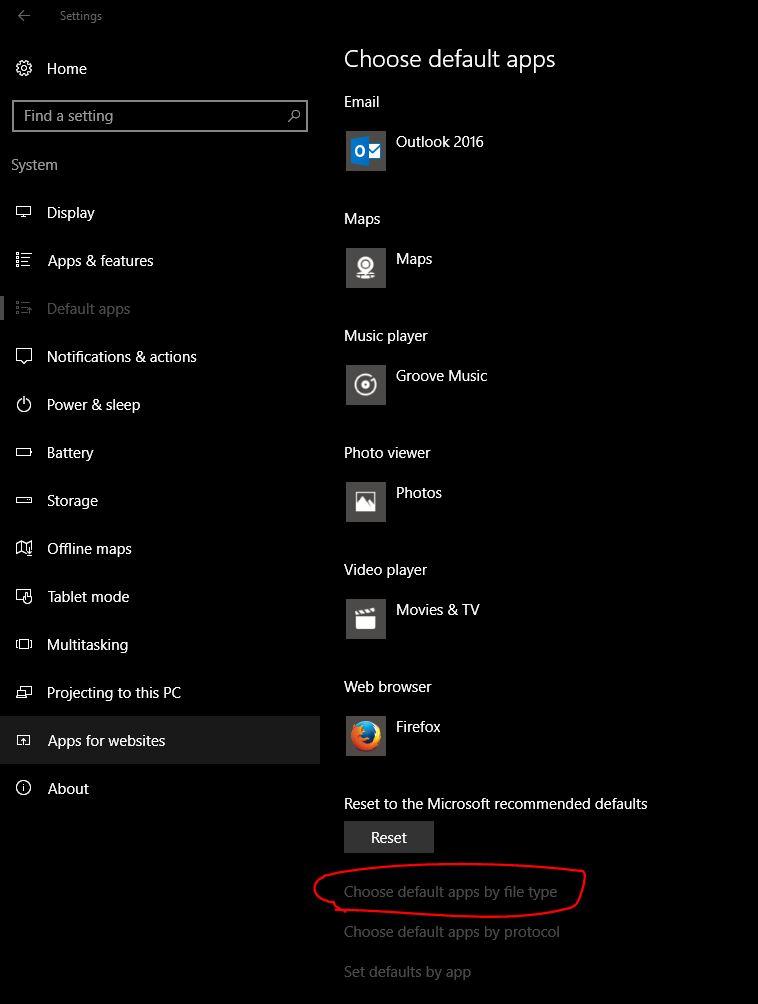Click the Firefox browser icon
This screenshot has width=758, height=1004.
click(x=366, y=736)
